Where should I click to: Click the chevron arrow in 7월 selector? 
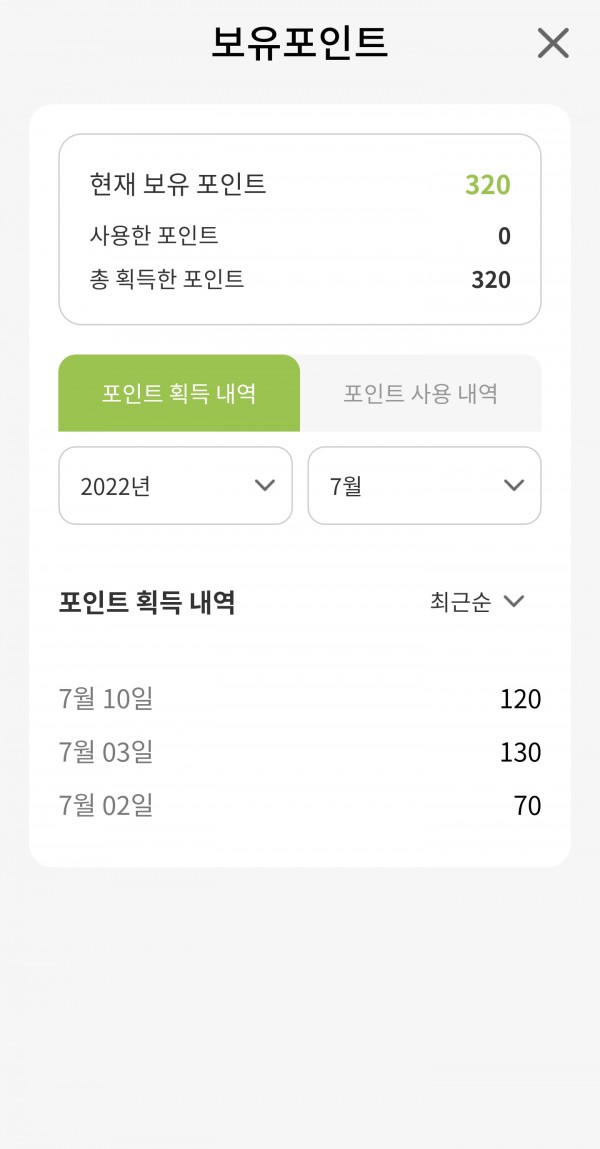click(514, 485)
